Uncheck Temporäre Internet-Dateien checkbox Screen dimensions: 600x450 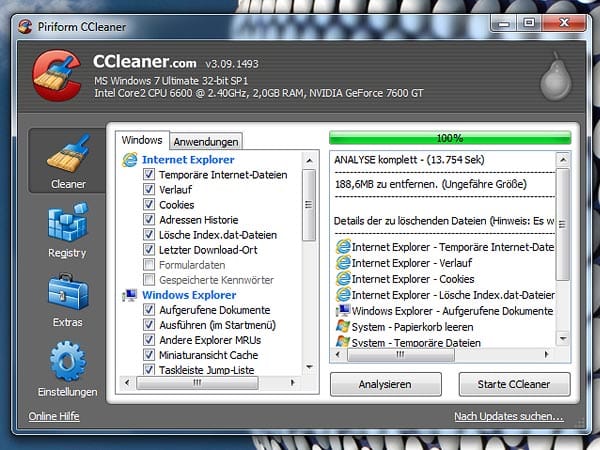click(149, 174)
